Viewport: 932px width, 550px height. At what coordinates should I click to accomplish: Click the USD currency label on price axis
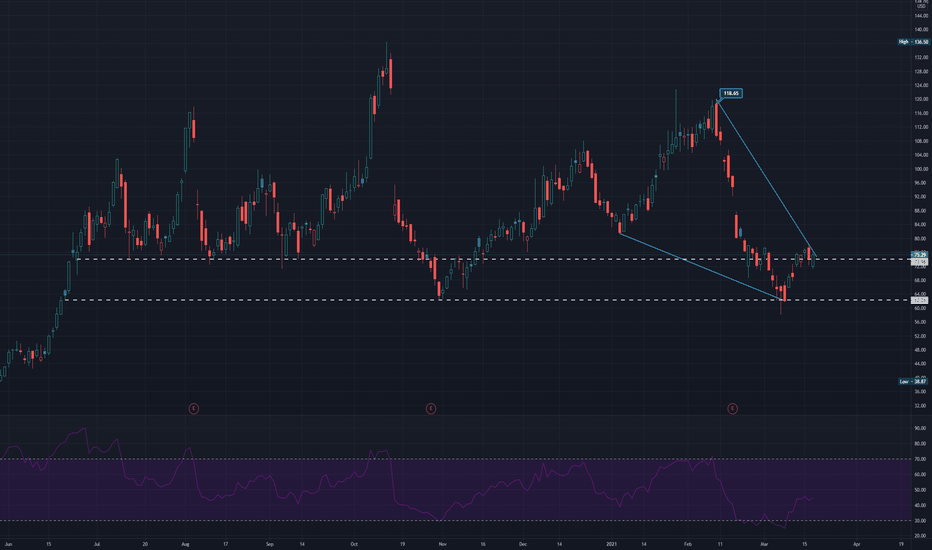pyautogui.click(x=921, y=7)
